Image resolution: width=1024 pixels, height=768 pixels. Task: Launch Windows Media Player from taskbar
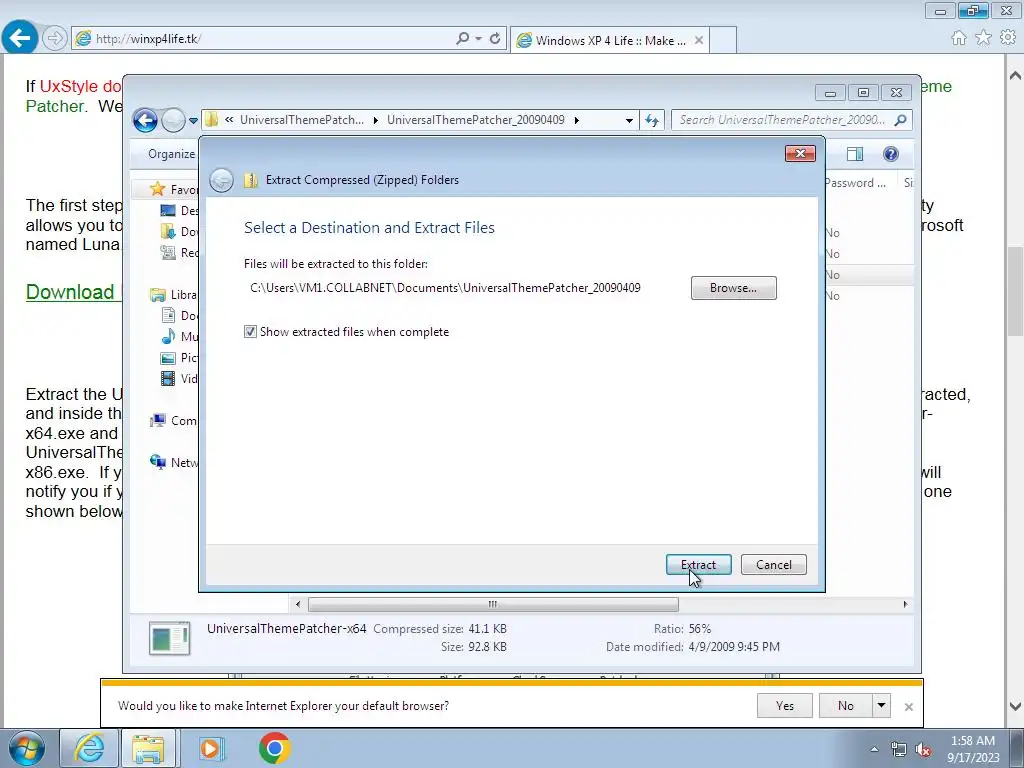point(211,748)
